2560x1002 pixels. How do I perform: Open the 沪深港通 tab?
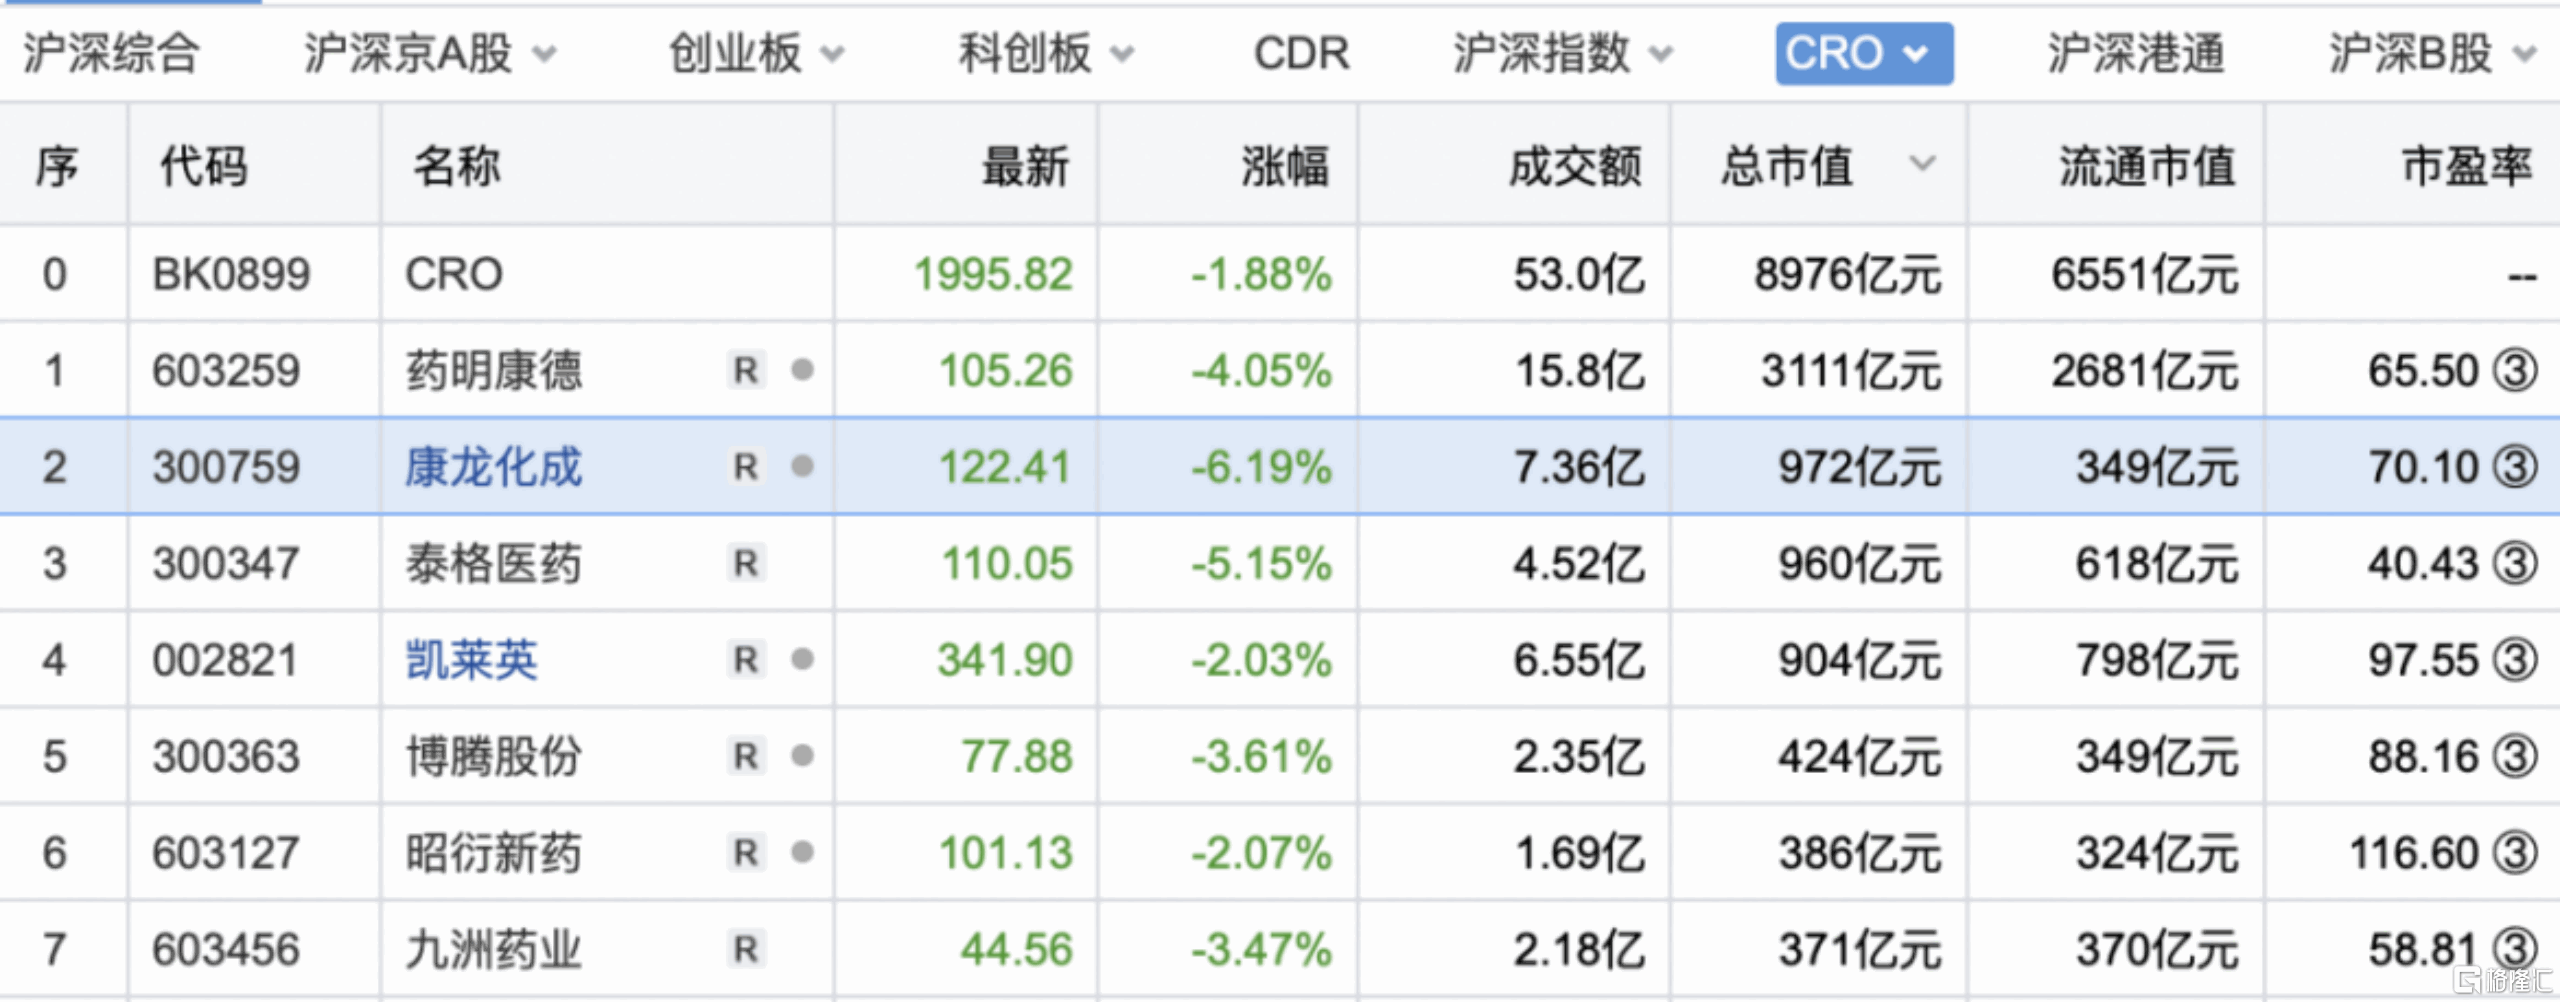coord(2135,54)
